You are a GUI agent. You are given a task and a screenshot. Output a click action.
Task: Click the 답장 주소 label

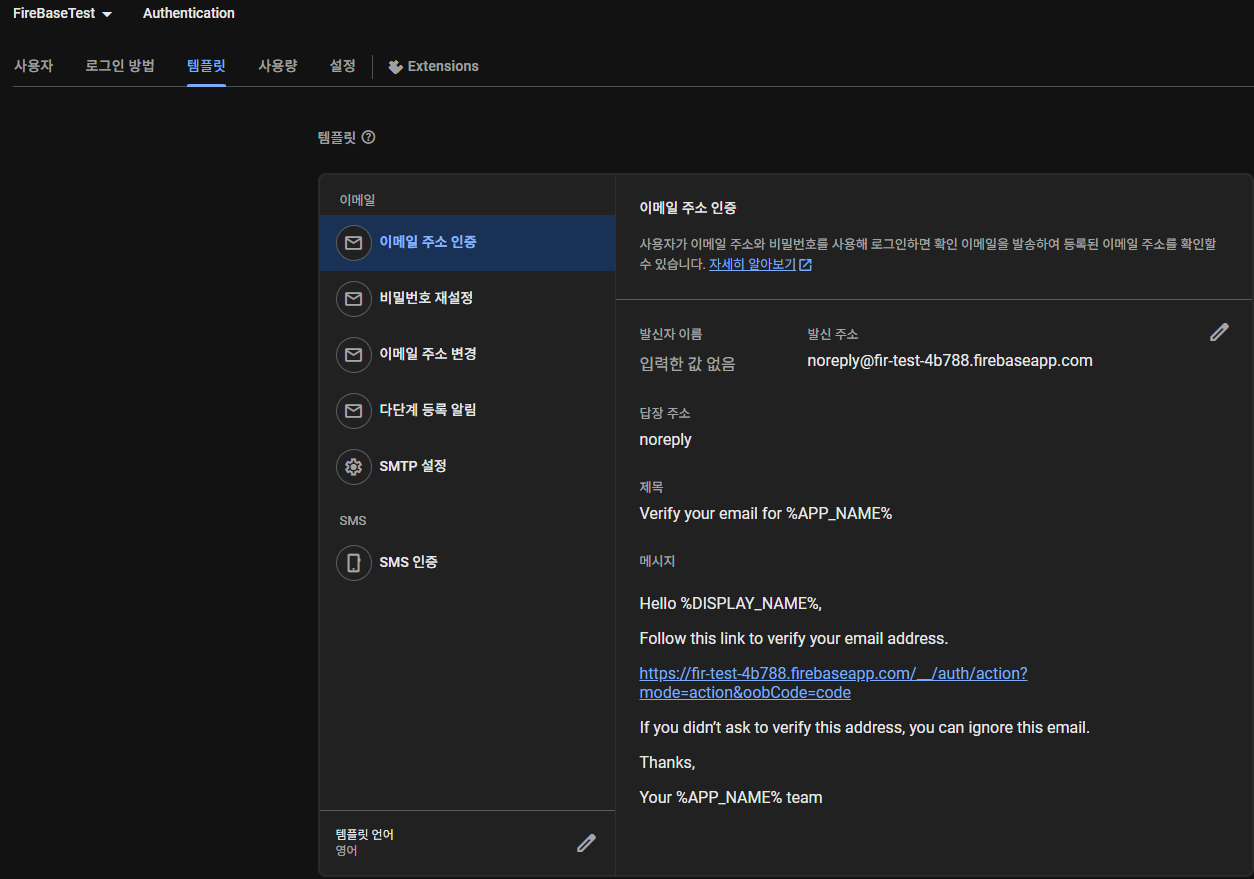(x=665, y=413)
